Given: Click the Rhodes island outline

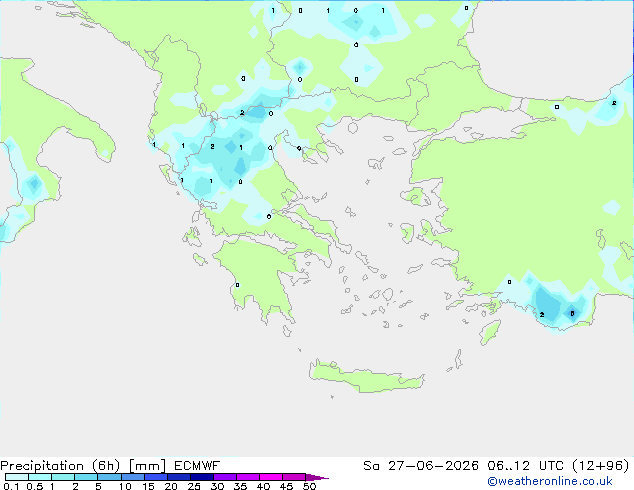Looking at the screenshot, I should click(490, 332).
